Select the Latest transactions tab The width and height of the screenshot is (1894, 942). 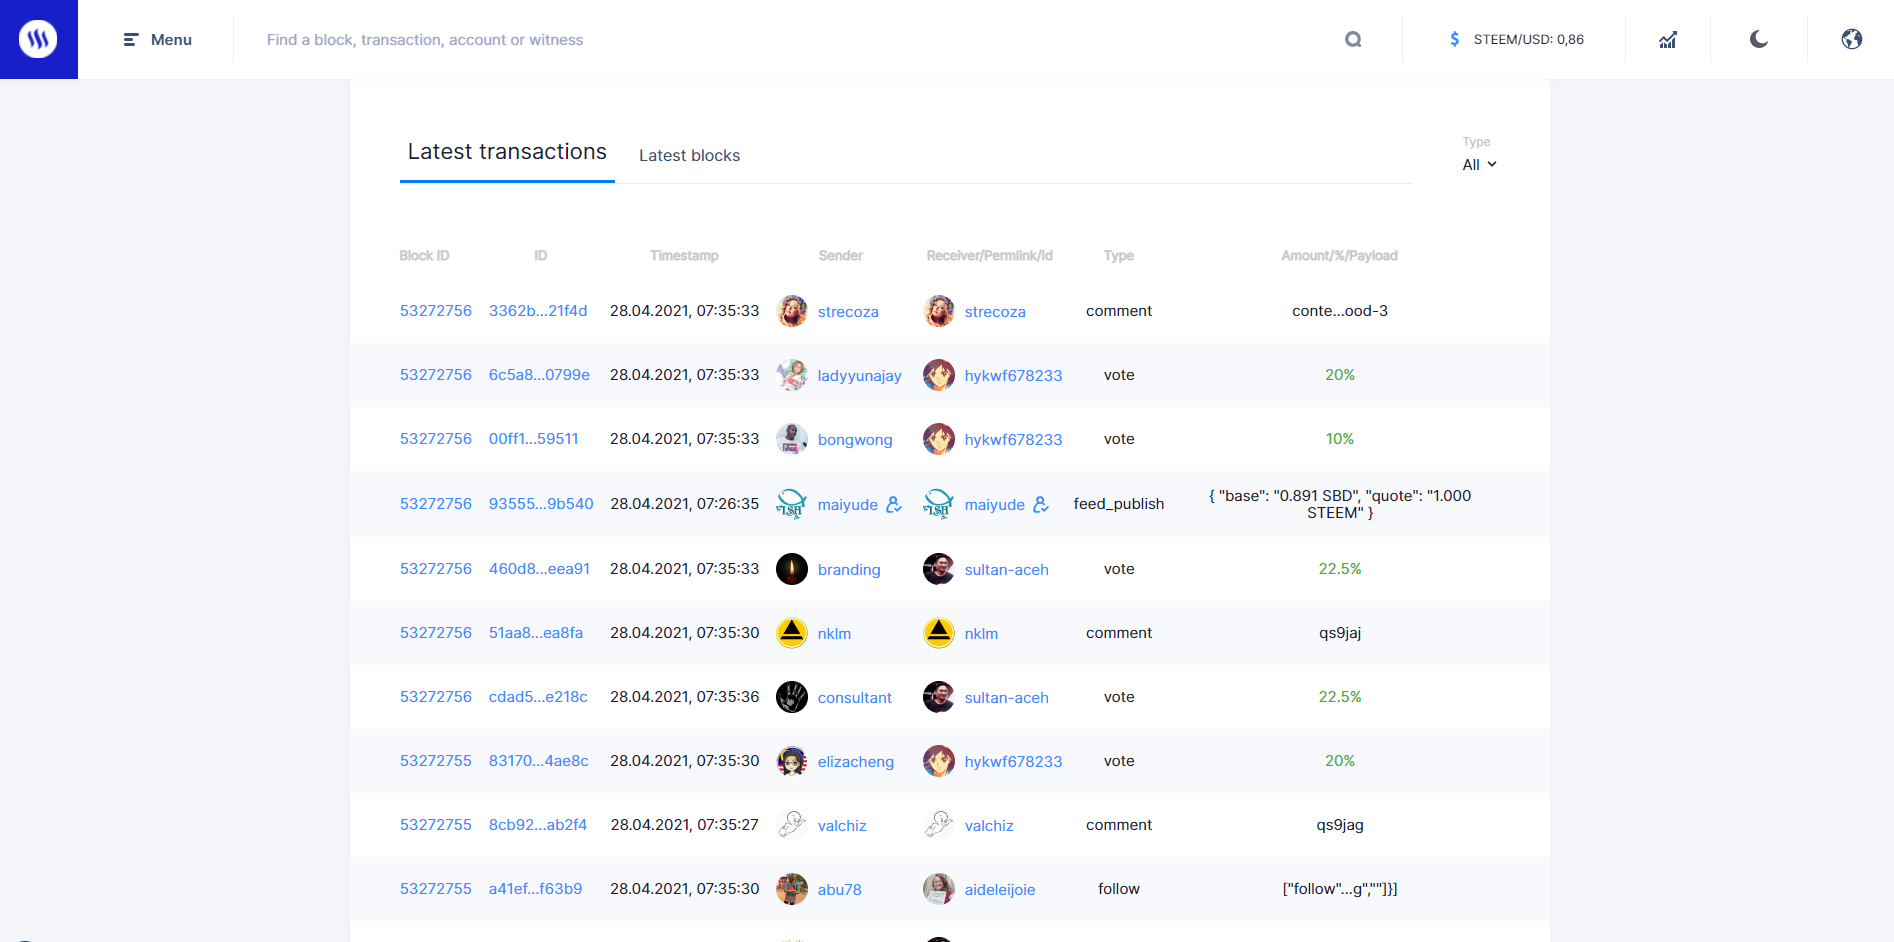[507, 152]
